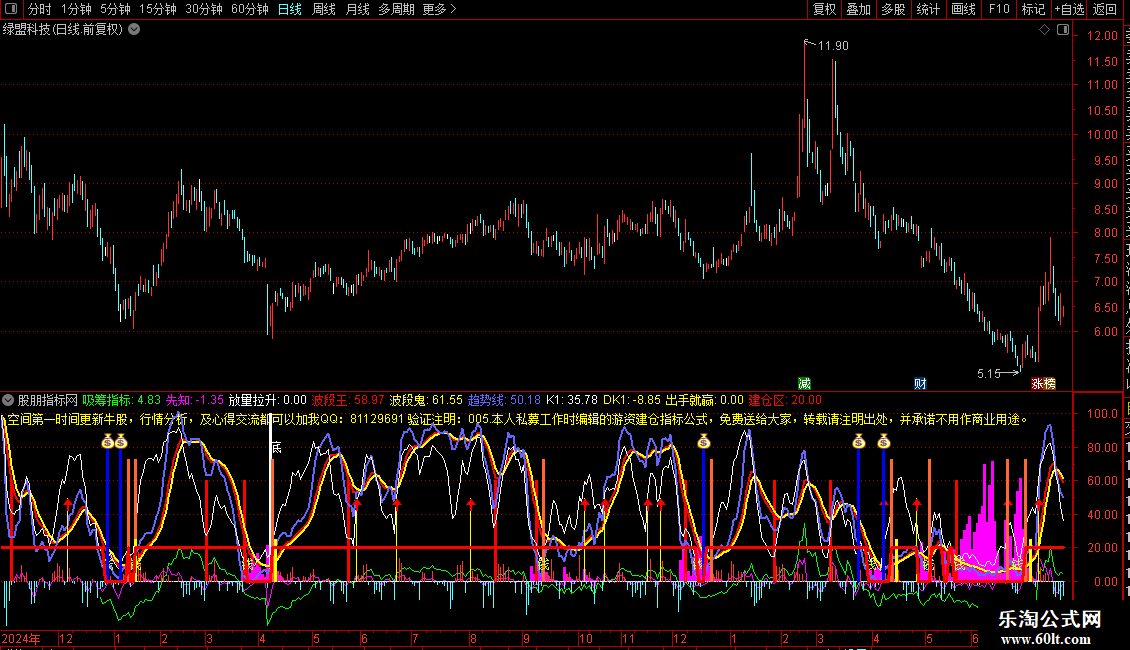Toggle the right side panel icon by the price axis
This screenshot has height=650, width=1130.
[1063, 30]
